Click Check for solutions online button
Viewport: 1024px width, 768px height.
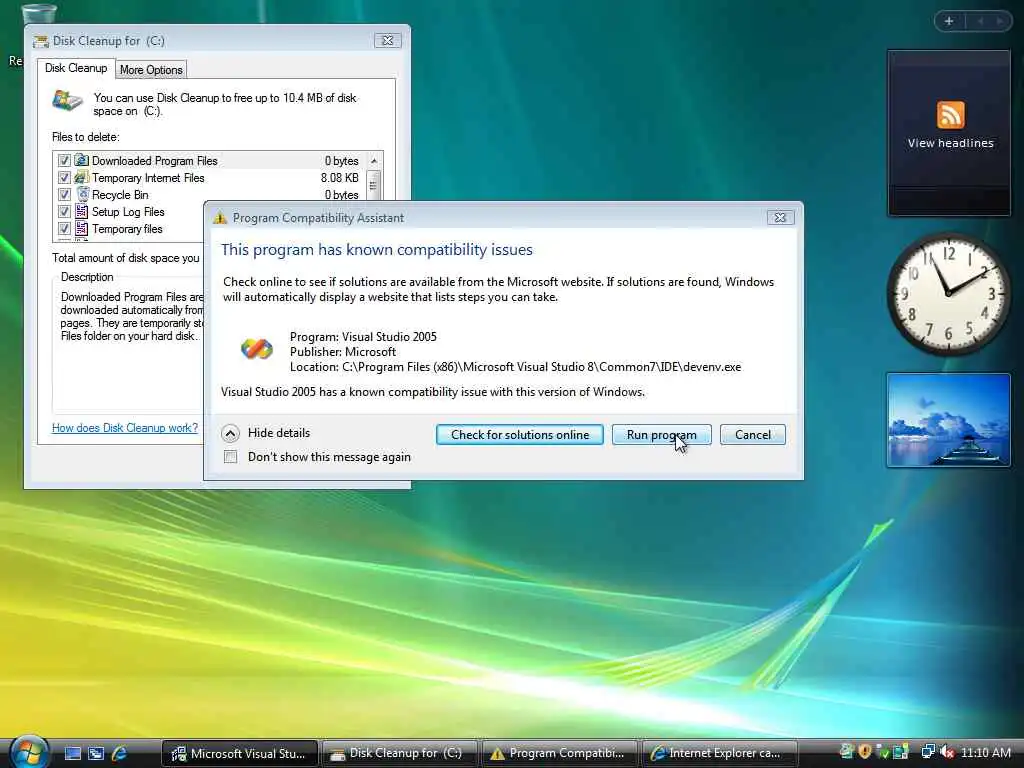(520, 435)
